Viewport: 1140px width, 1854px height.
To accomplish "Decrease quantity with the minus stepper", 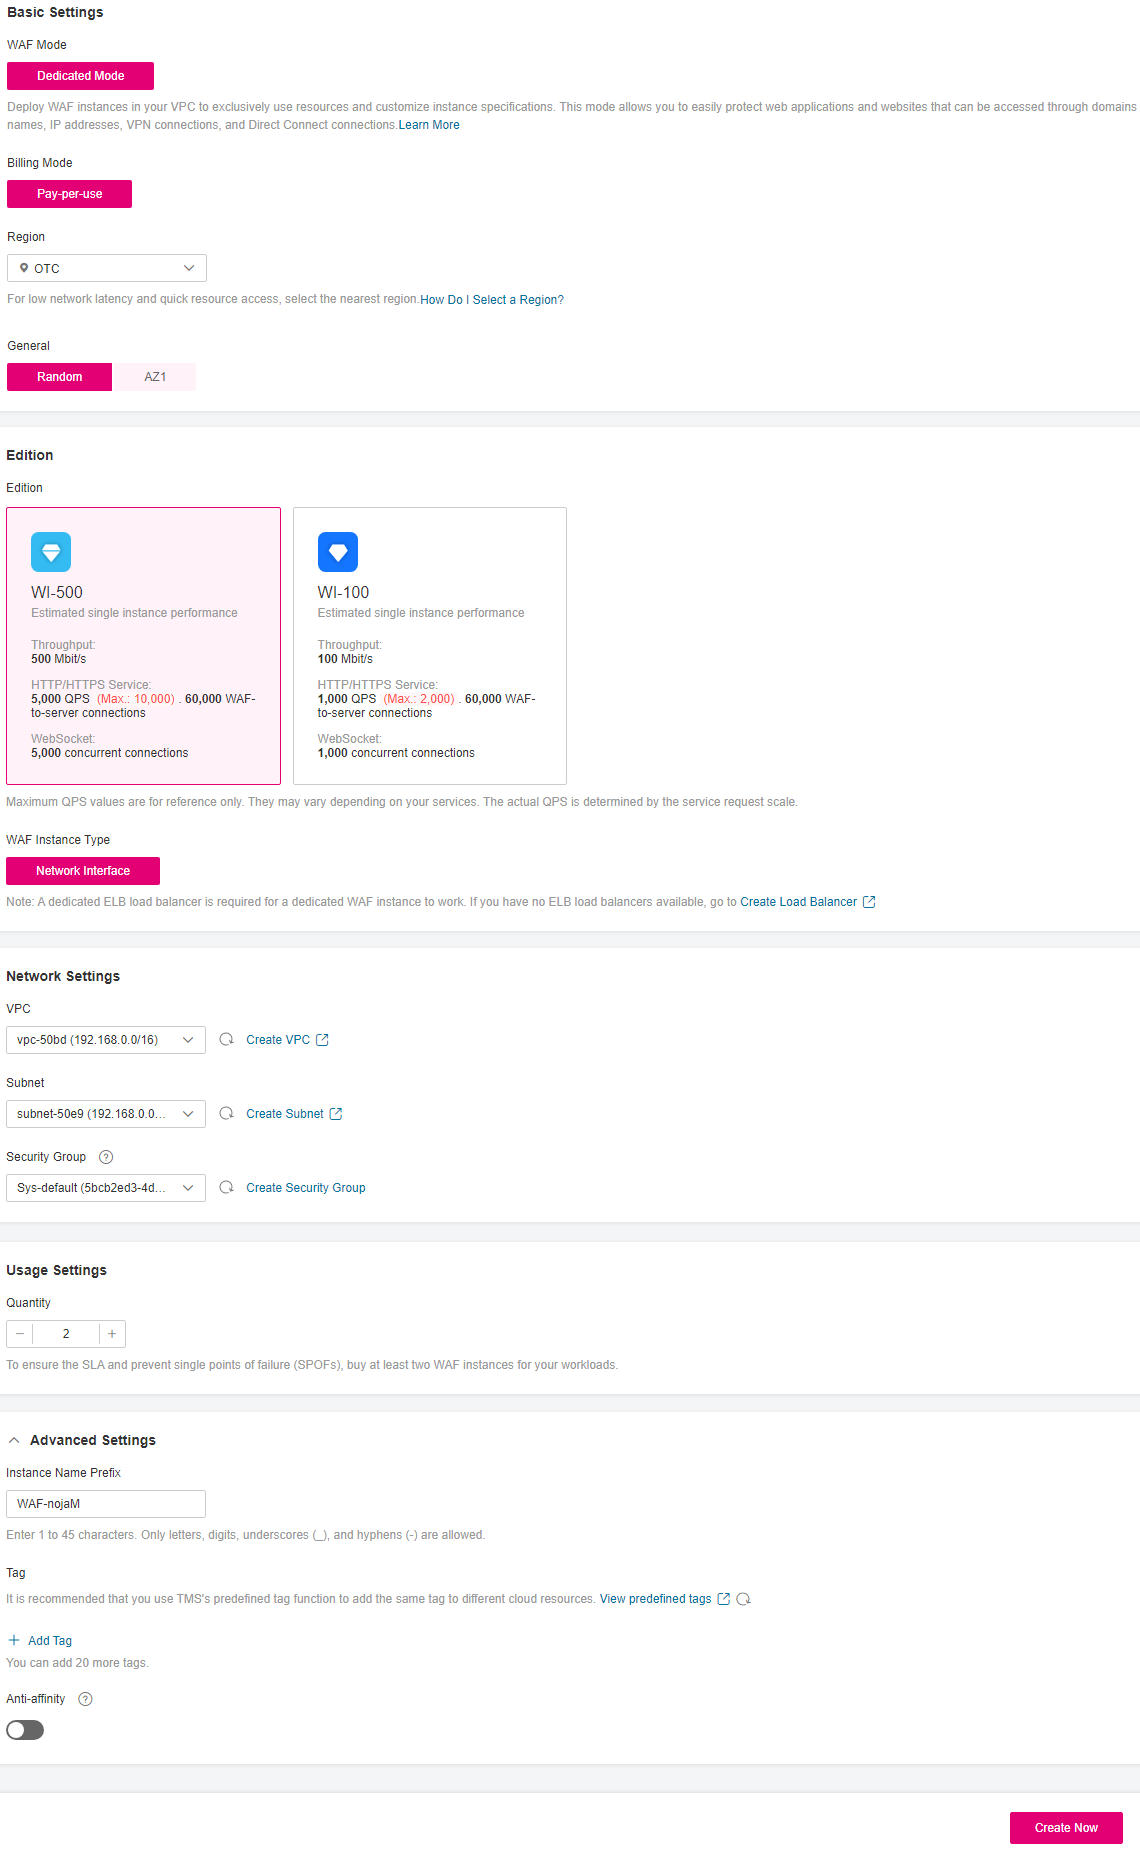I will click(20, 1334).
